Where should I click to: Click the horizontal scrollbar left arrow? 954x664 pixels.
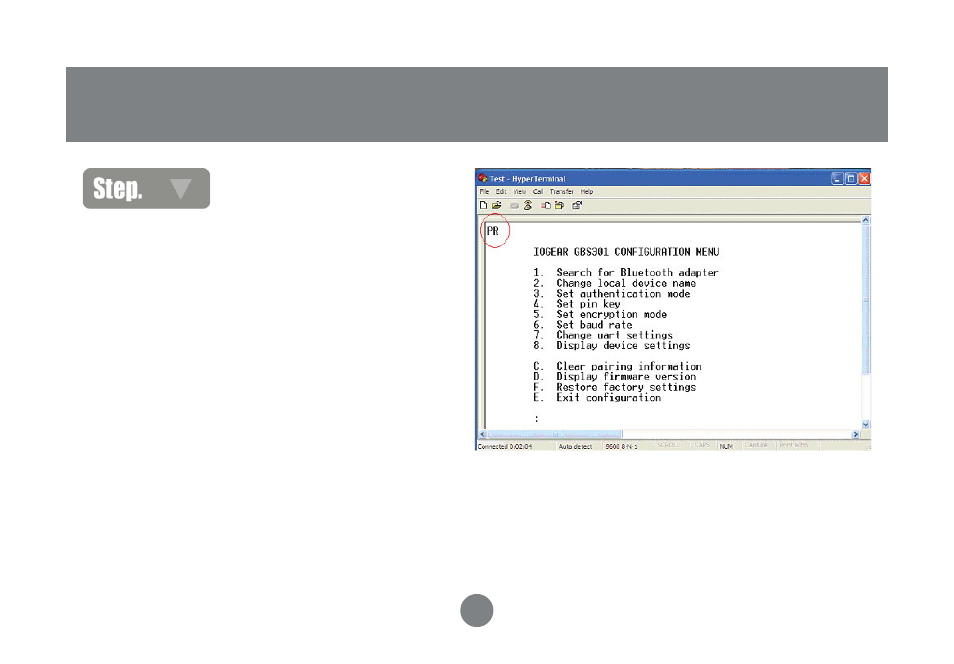(x=482, y=435)
